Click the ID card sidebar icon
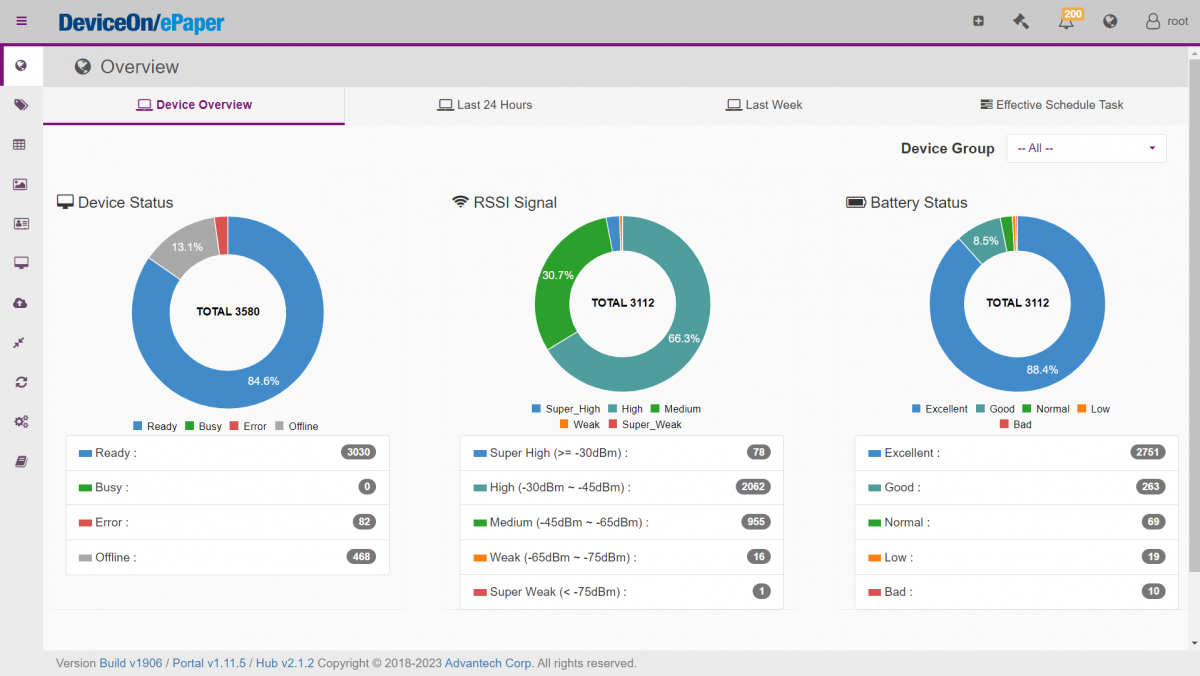The width and height of the screenshot is (1200, 676). click(20, 223)
